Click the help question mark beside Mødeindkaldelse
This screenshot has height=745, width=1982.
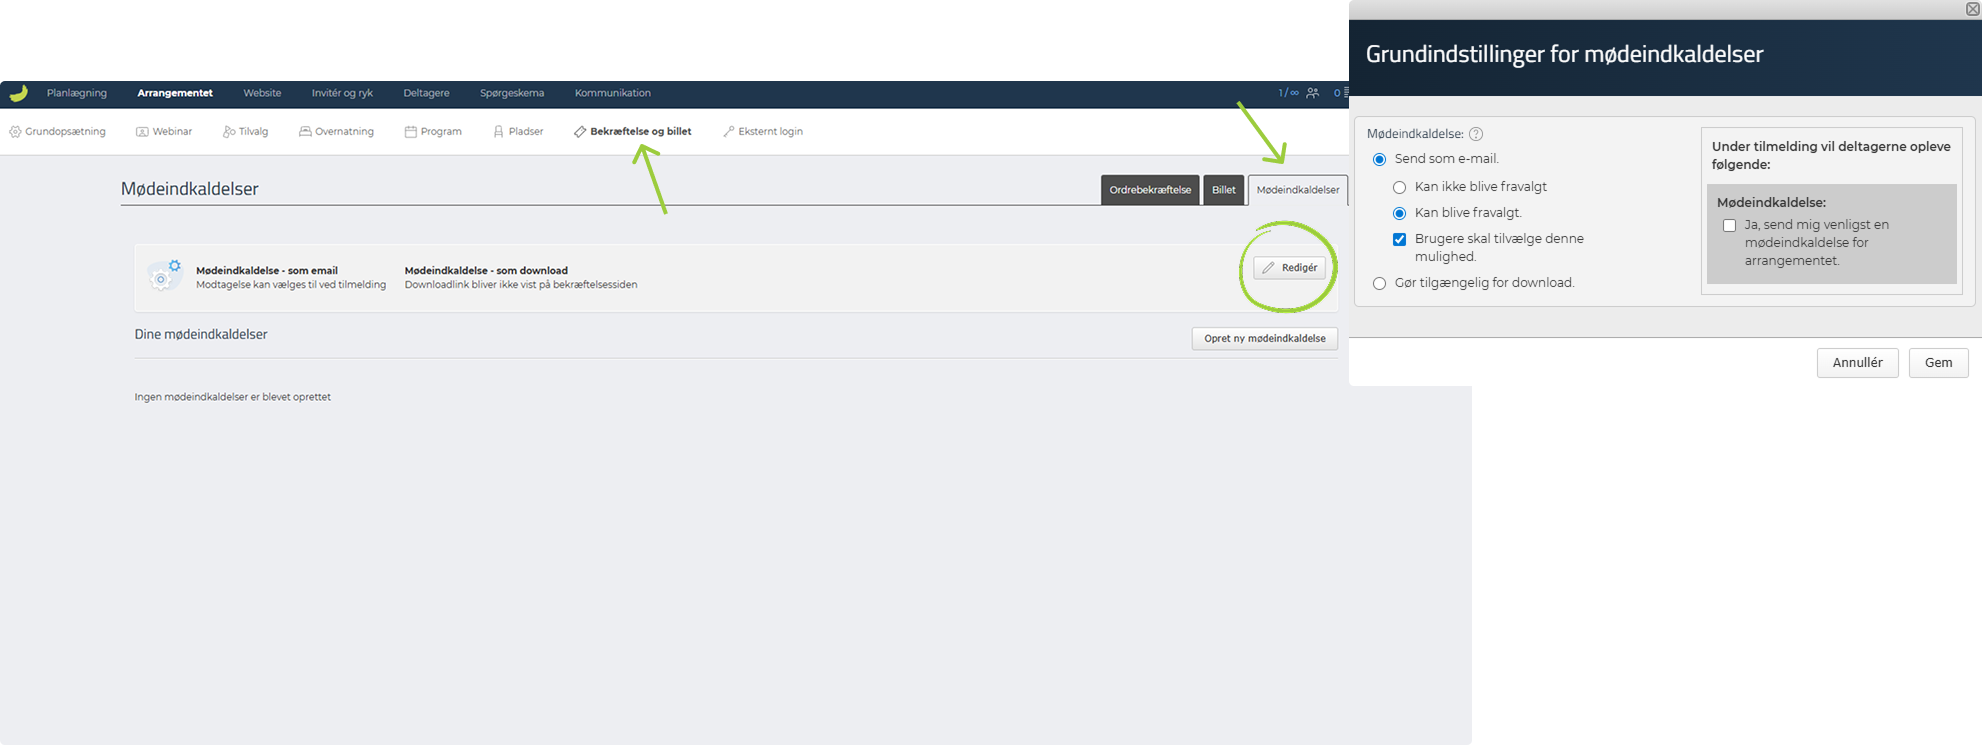click(1476, 134)
